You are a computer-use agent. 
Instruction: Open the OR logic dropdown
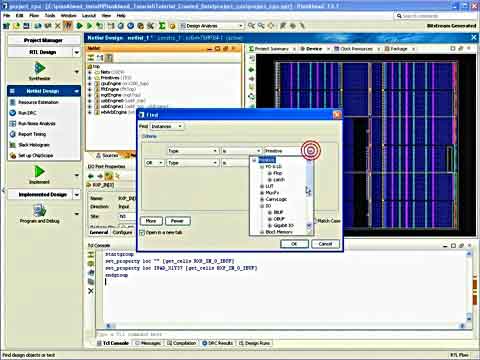155,163
